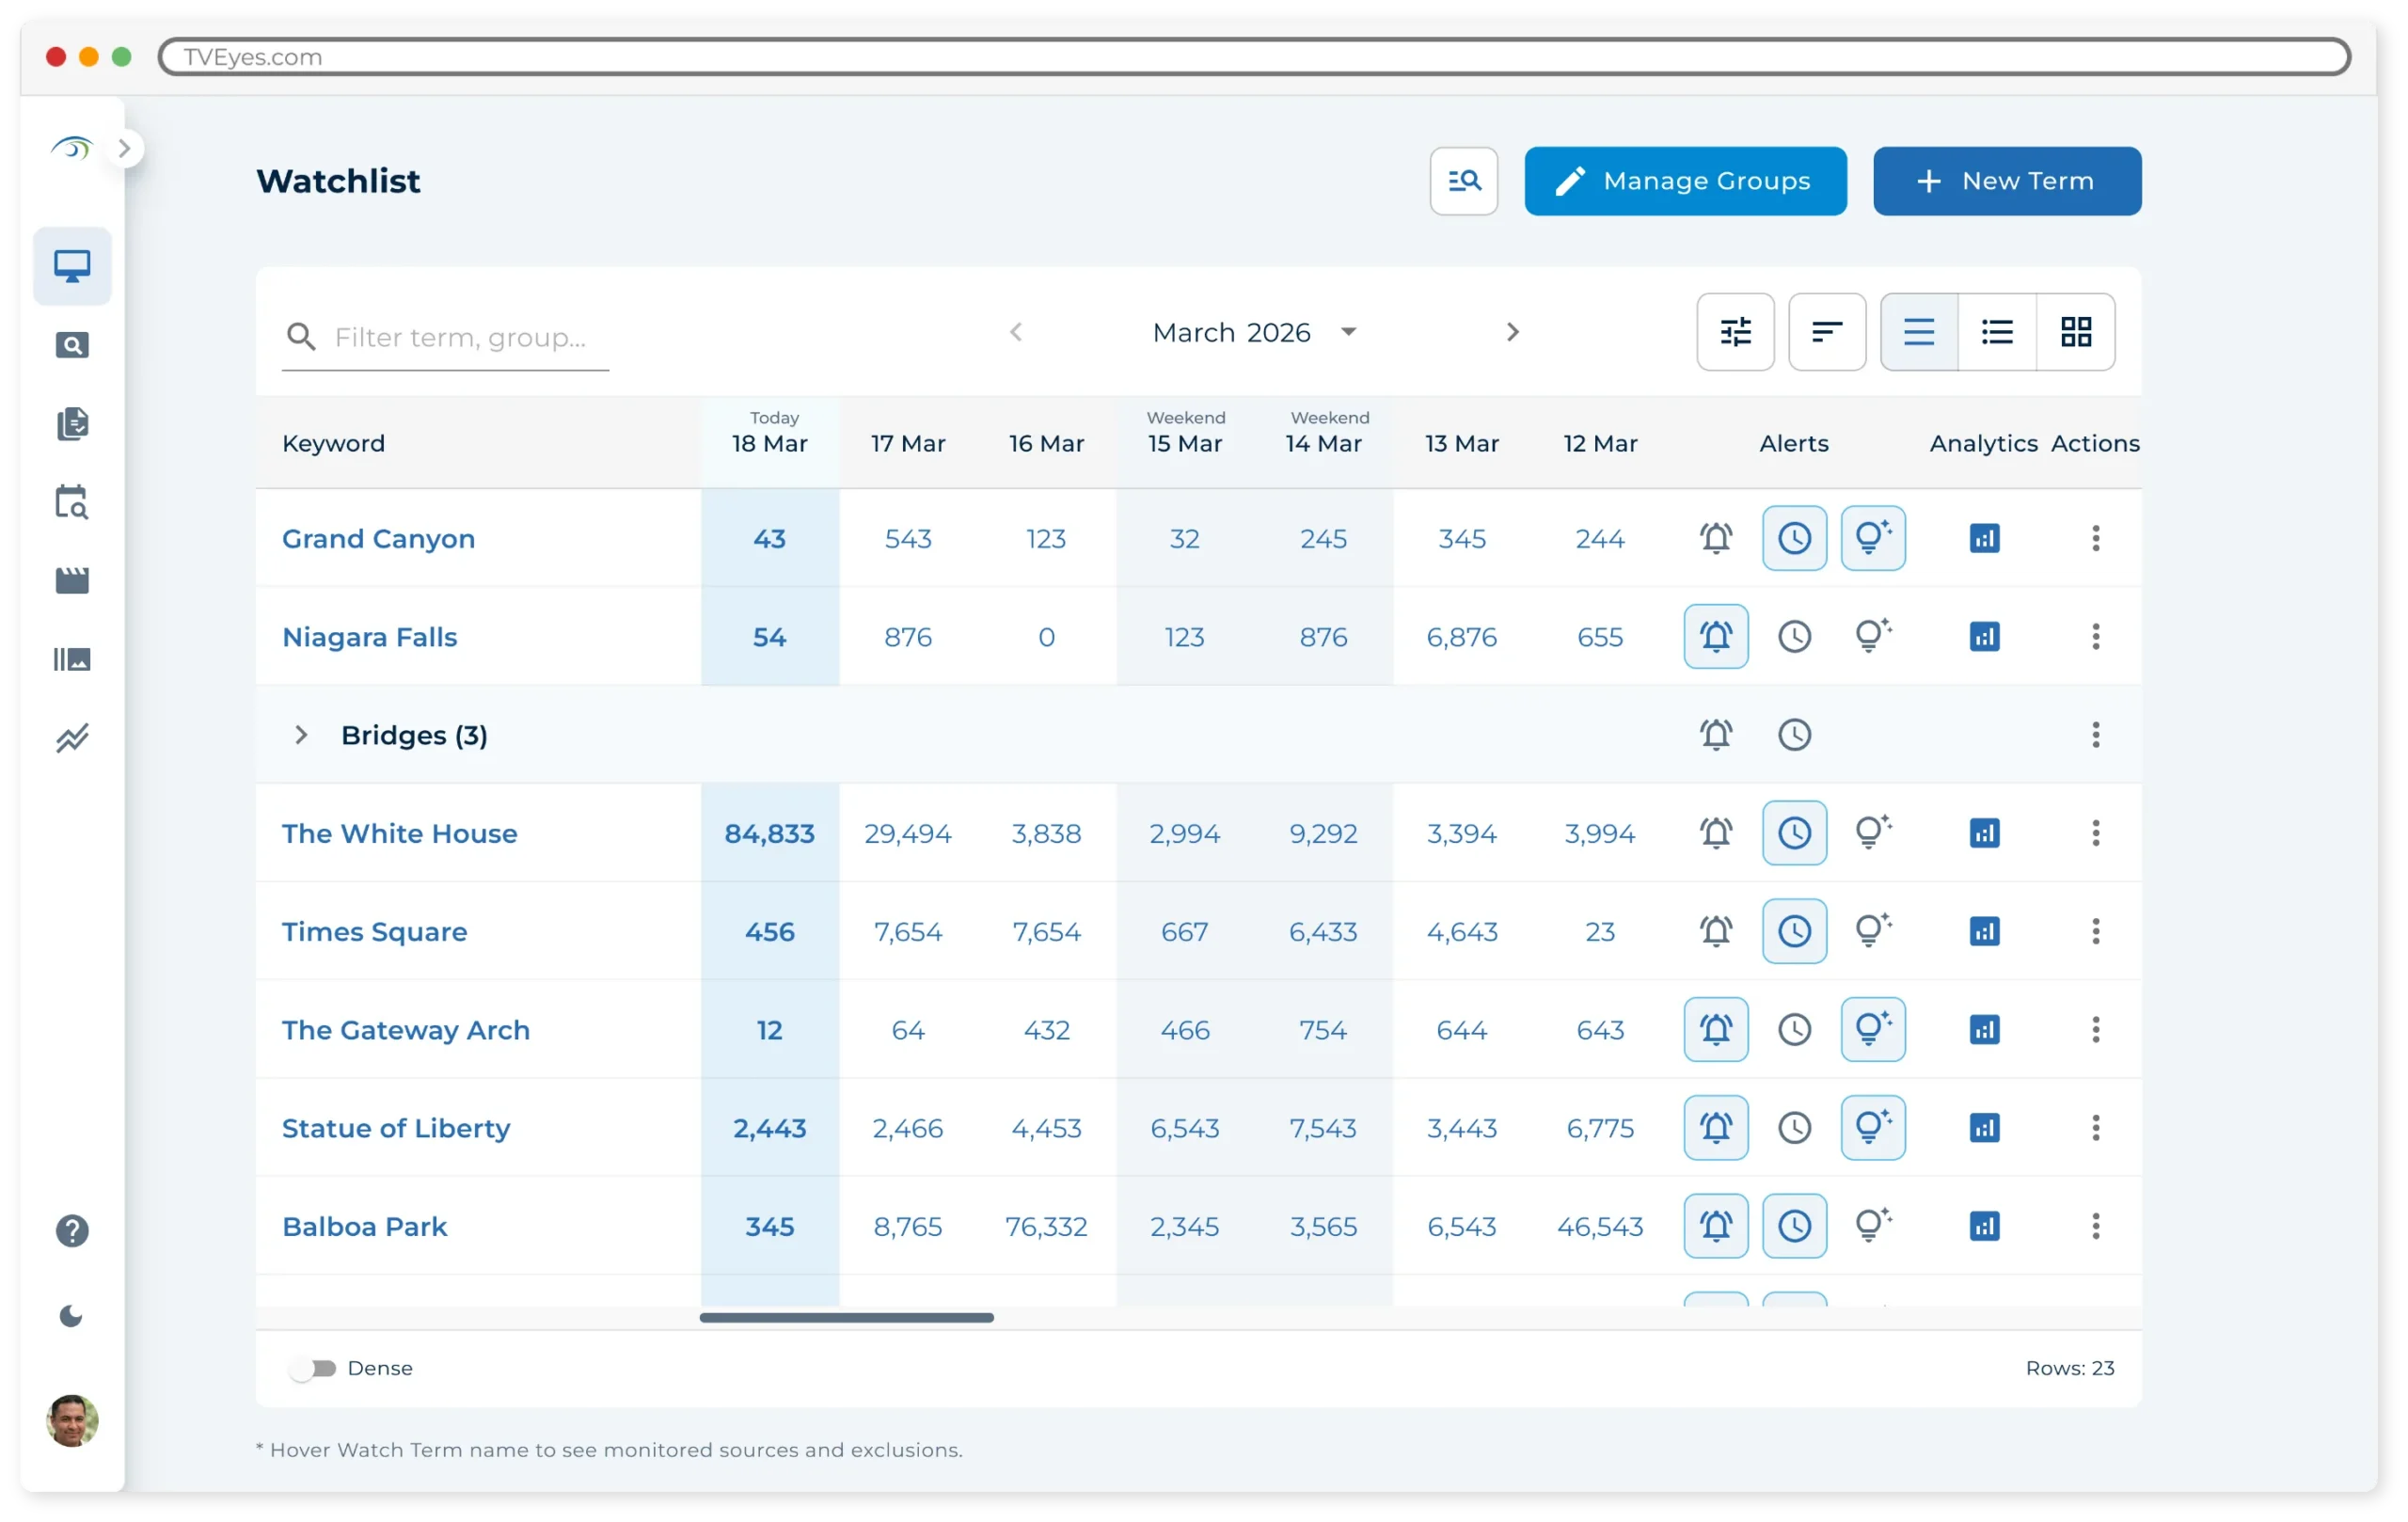Toggle the Dense rows switch

[x=314, y=1368]
